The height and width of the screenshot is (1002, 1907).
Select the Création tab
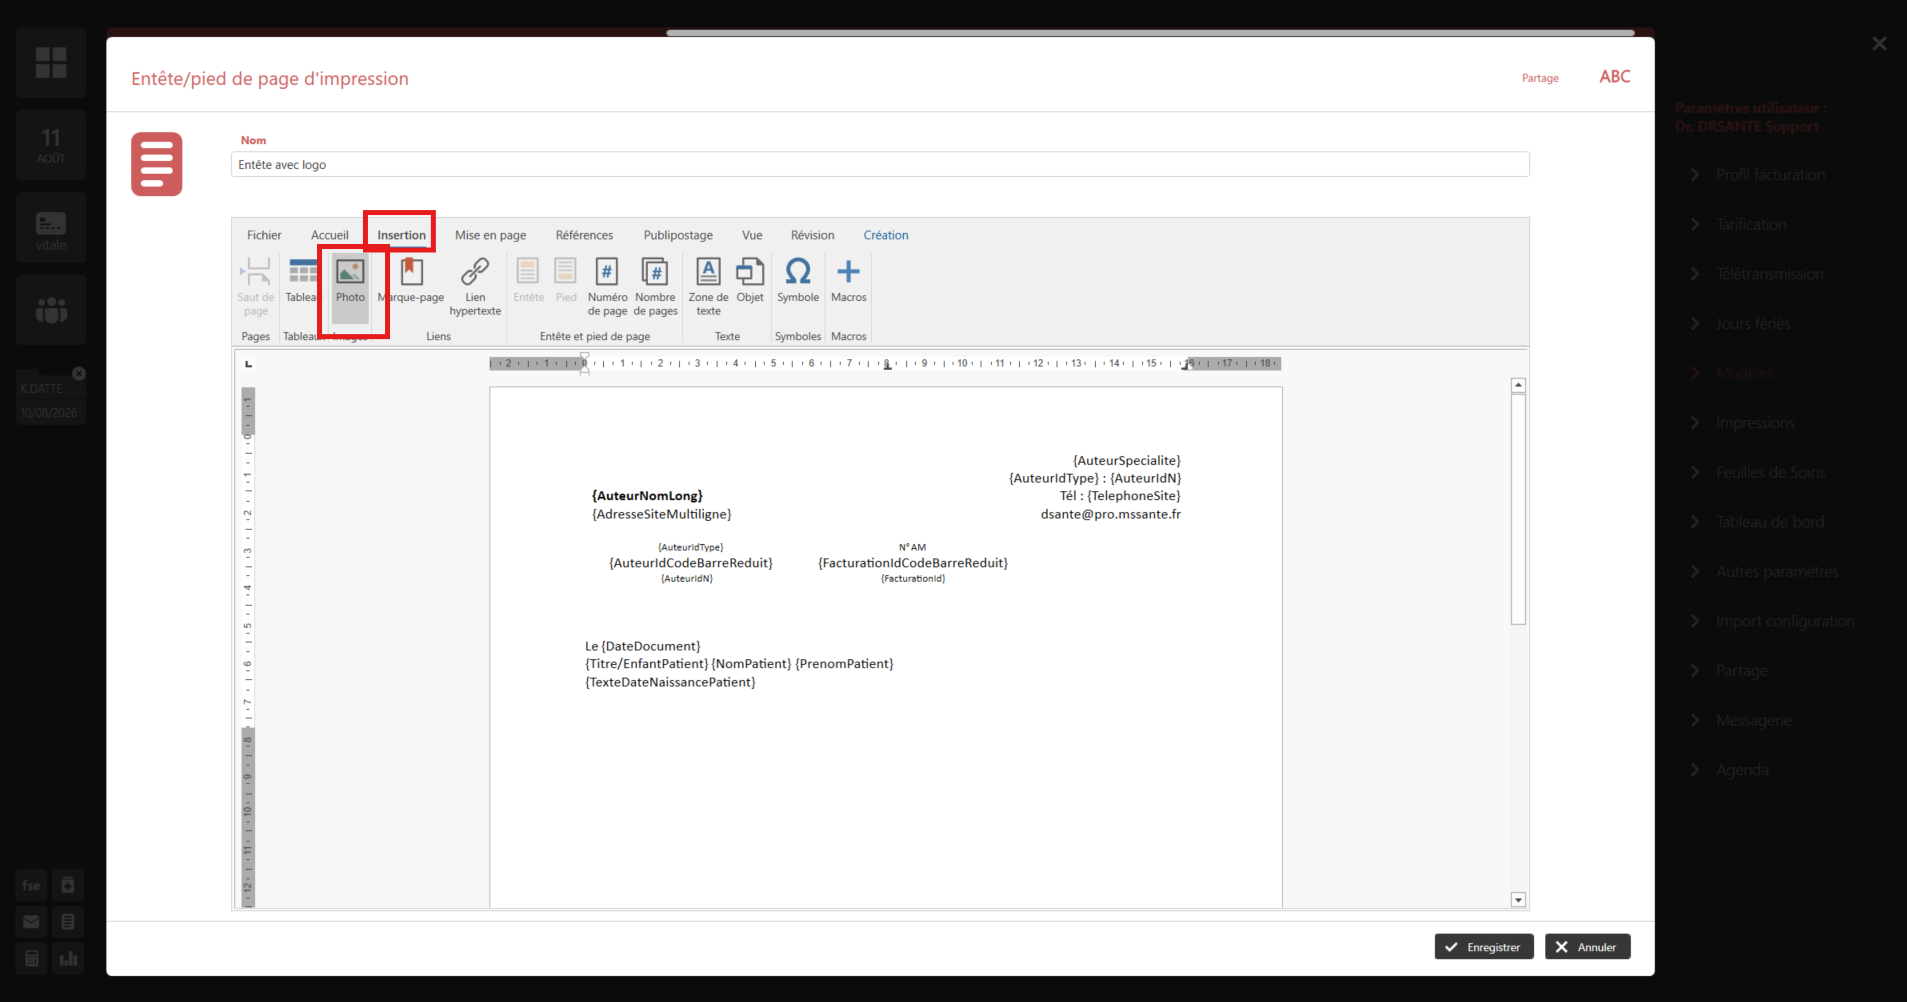pyautogui.click(x=886, y=235)
